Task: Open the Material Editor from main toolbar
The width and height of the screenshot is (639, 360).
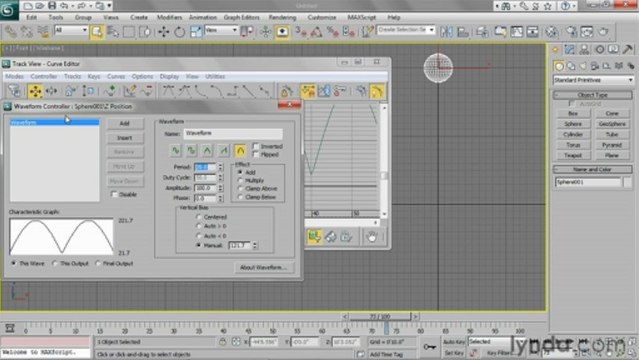Action: (551, 31)
